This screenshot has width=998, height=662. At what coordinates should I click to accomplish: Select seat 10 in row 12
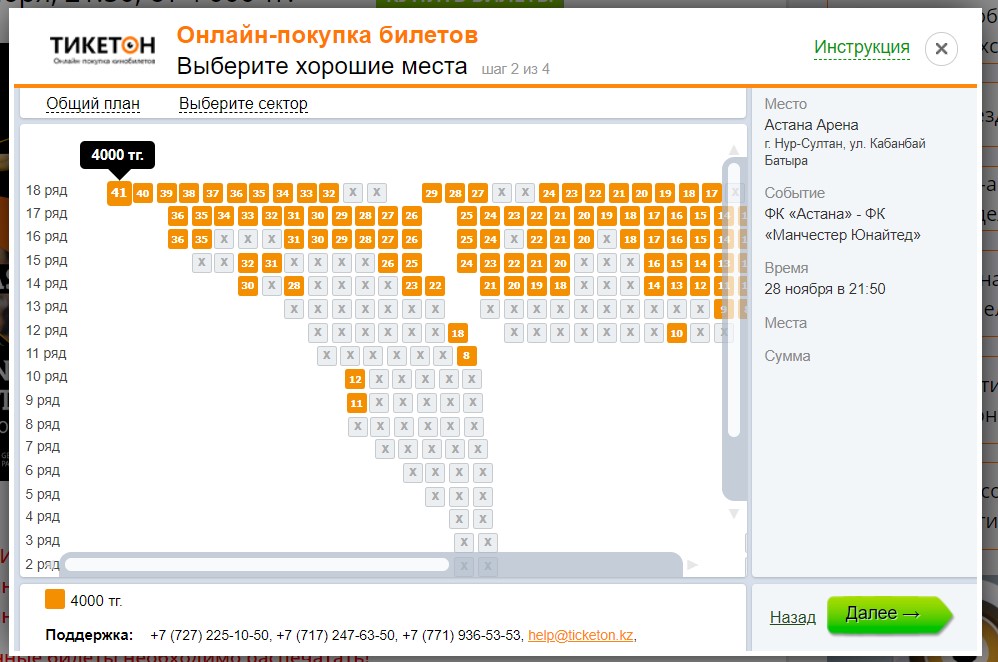pos(676,333)
